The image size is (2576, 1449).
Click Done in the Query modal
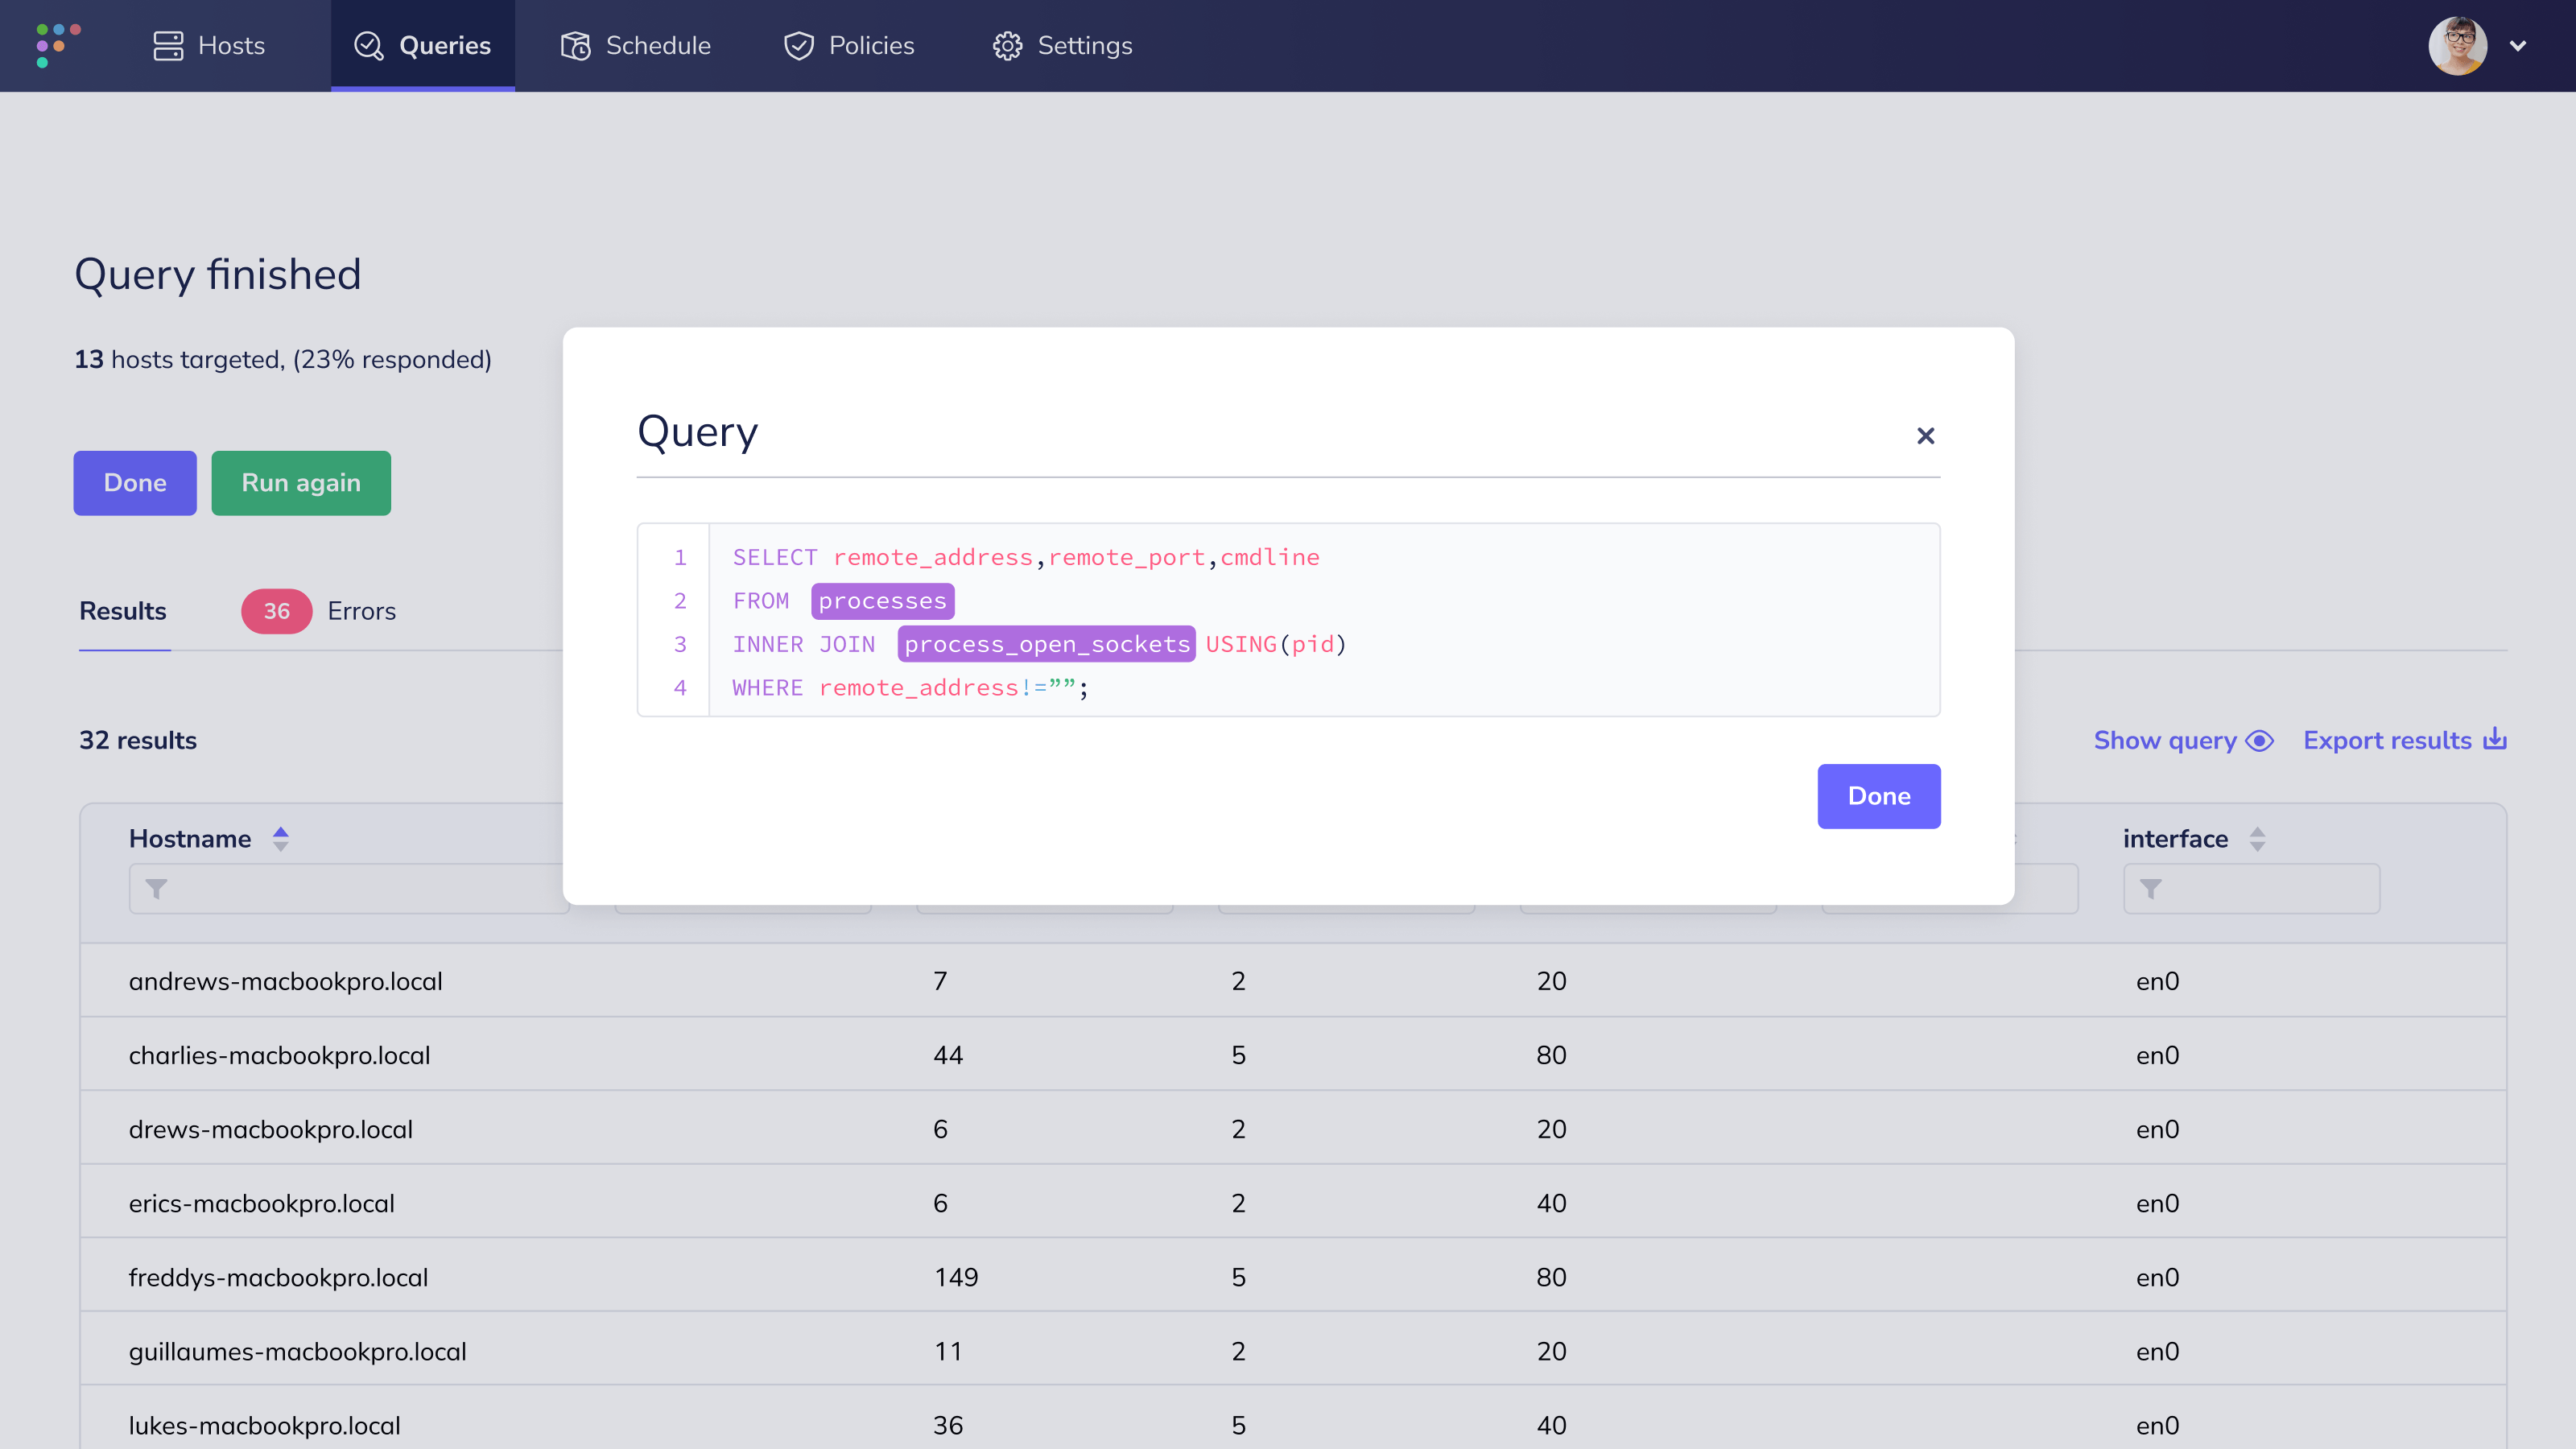click(x=1879, y=796)
